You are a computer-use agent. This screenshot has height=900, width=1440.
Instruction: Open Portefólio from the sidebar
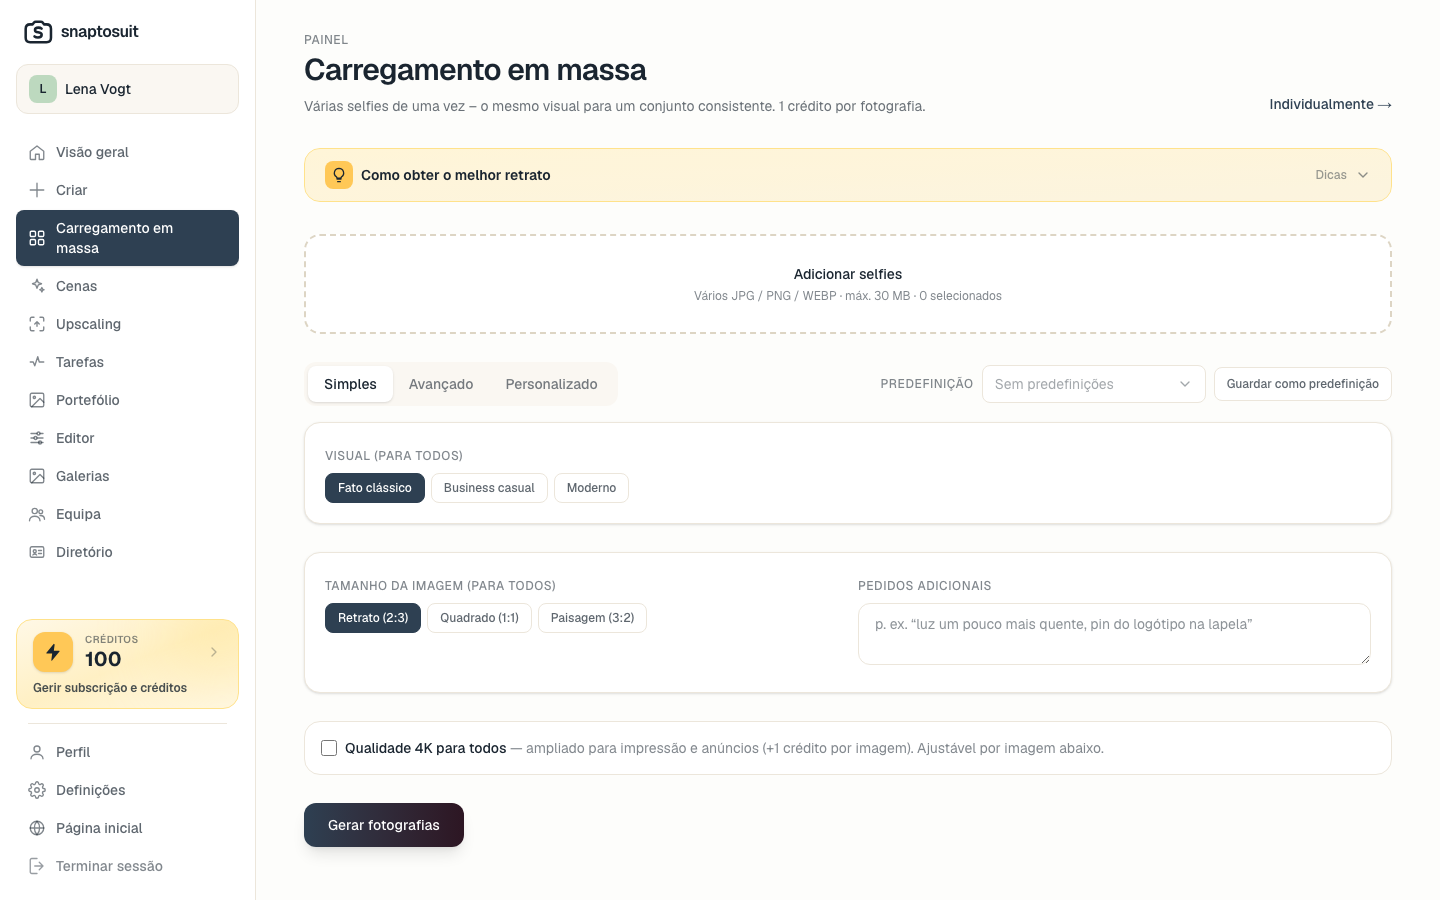127,400
